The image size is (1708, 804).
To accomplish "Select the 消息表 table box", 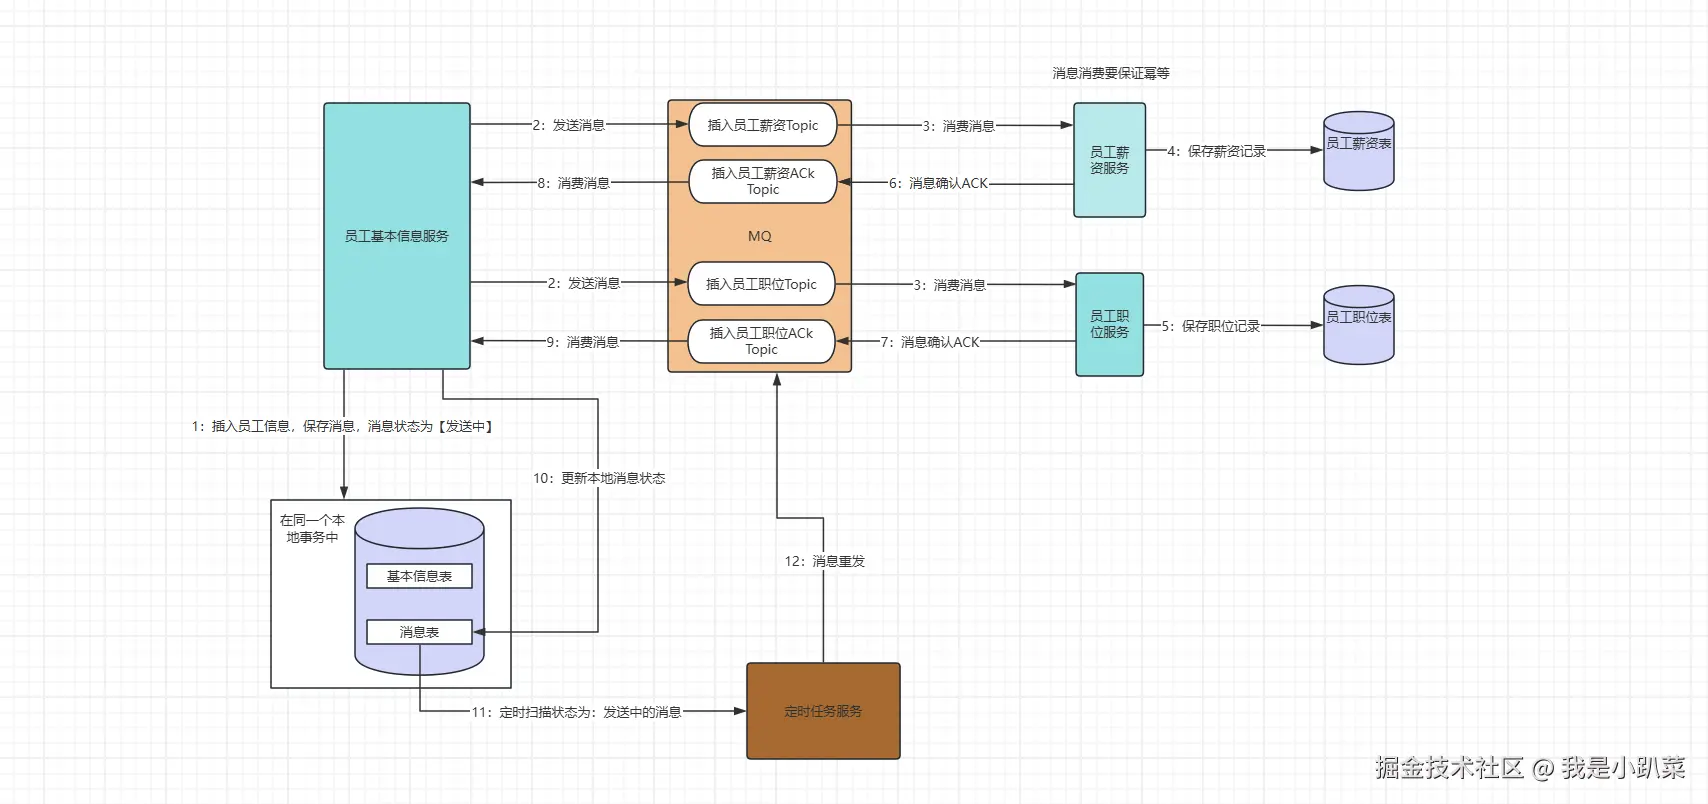I will pos(419,632).
